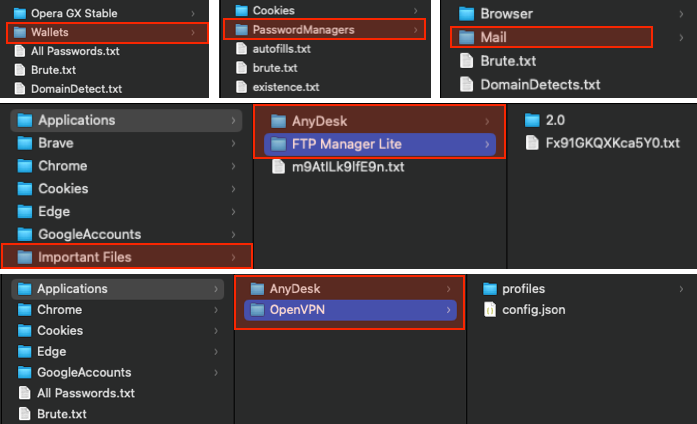This screenshot has height=424, width=697.
Task: Select the Fx91GKQXKca5Y0.txt file icon
Action: click(x=532, y=143)
